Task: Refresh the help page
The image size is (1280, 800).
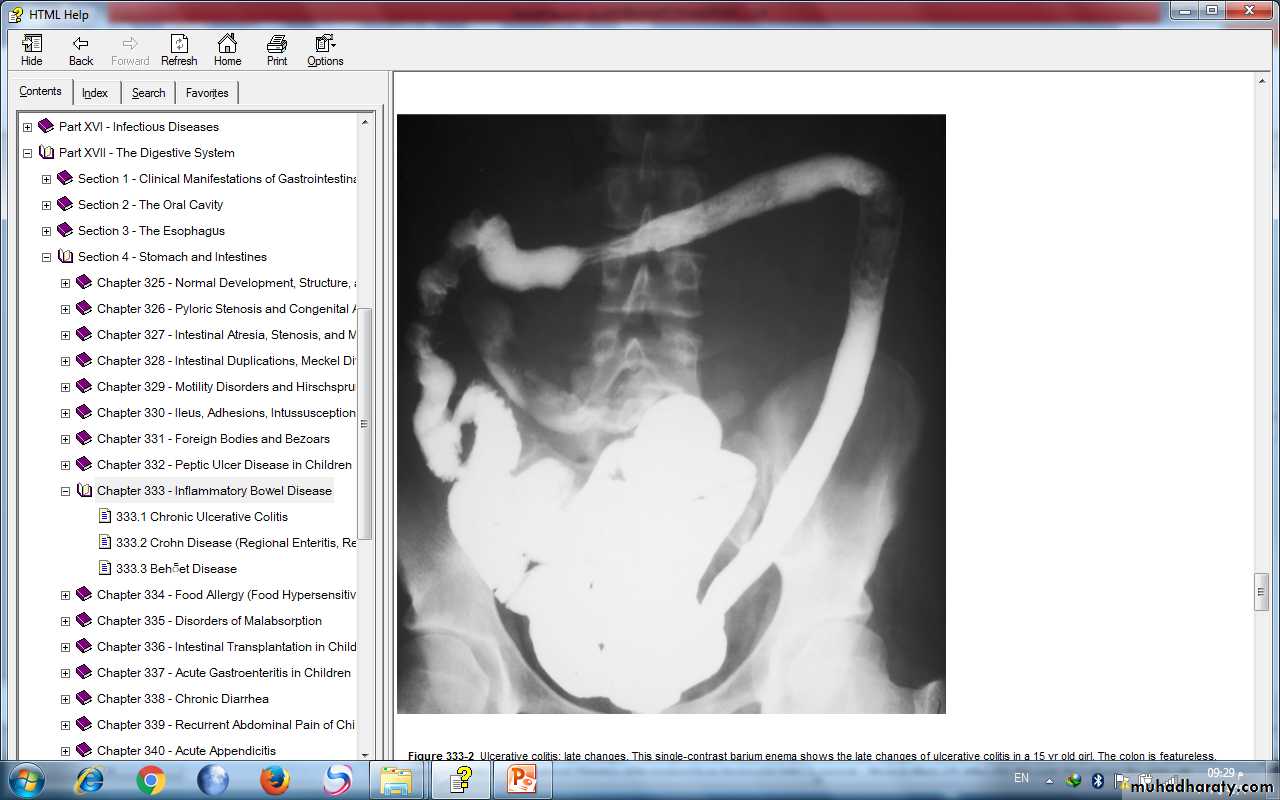Action: point(179,50)
